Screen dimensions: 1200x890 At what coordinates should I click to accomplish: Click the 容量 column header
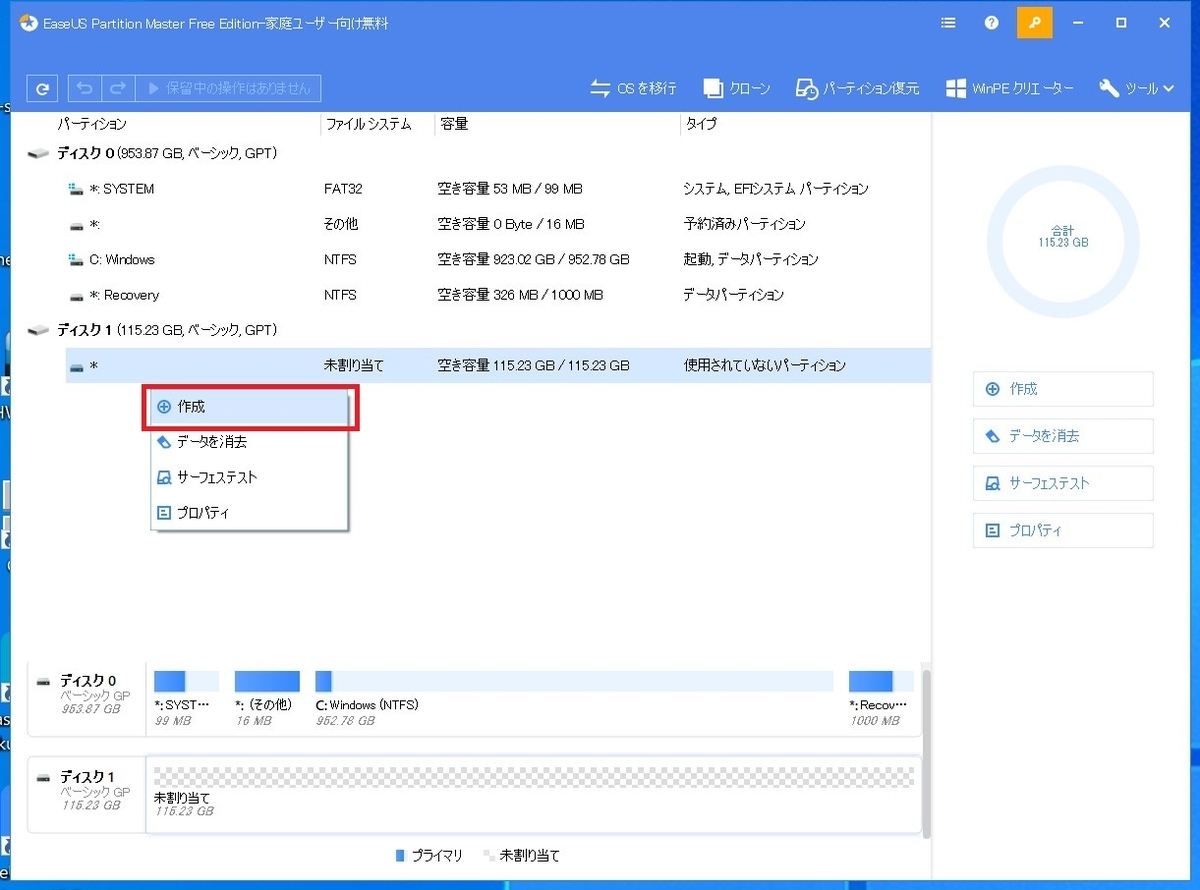tap(453, 124)
